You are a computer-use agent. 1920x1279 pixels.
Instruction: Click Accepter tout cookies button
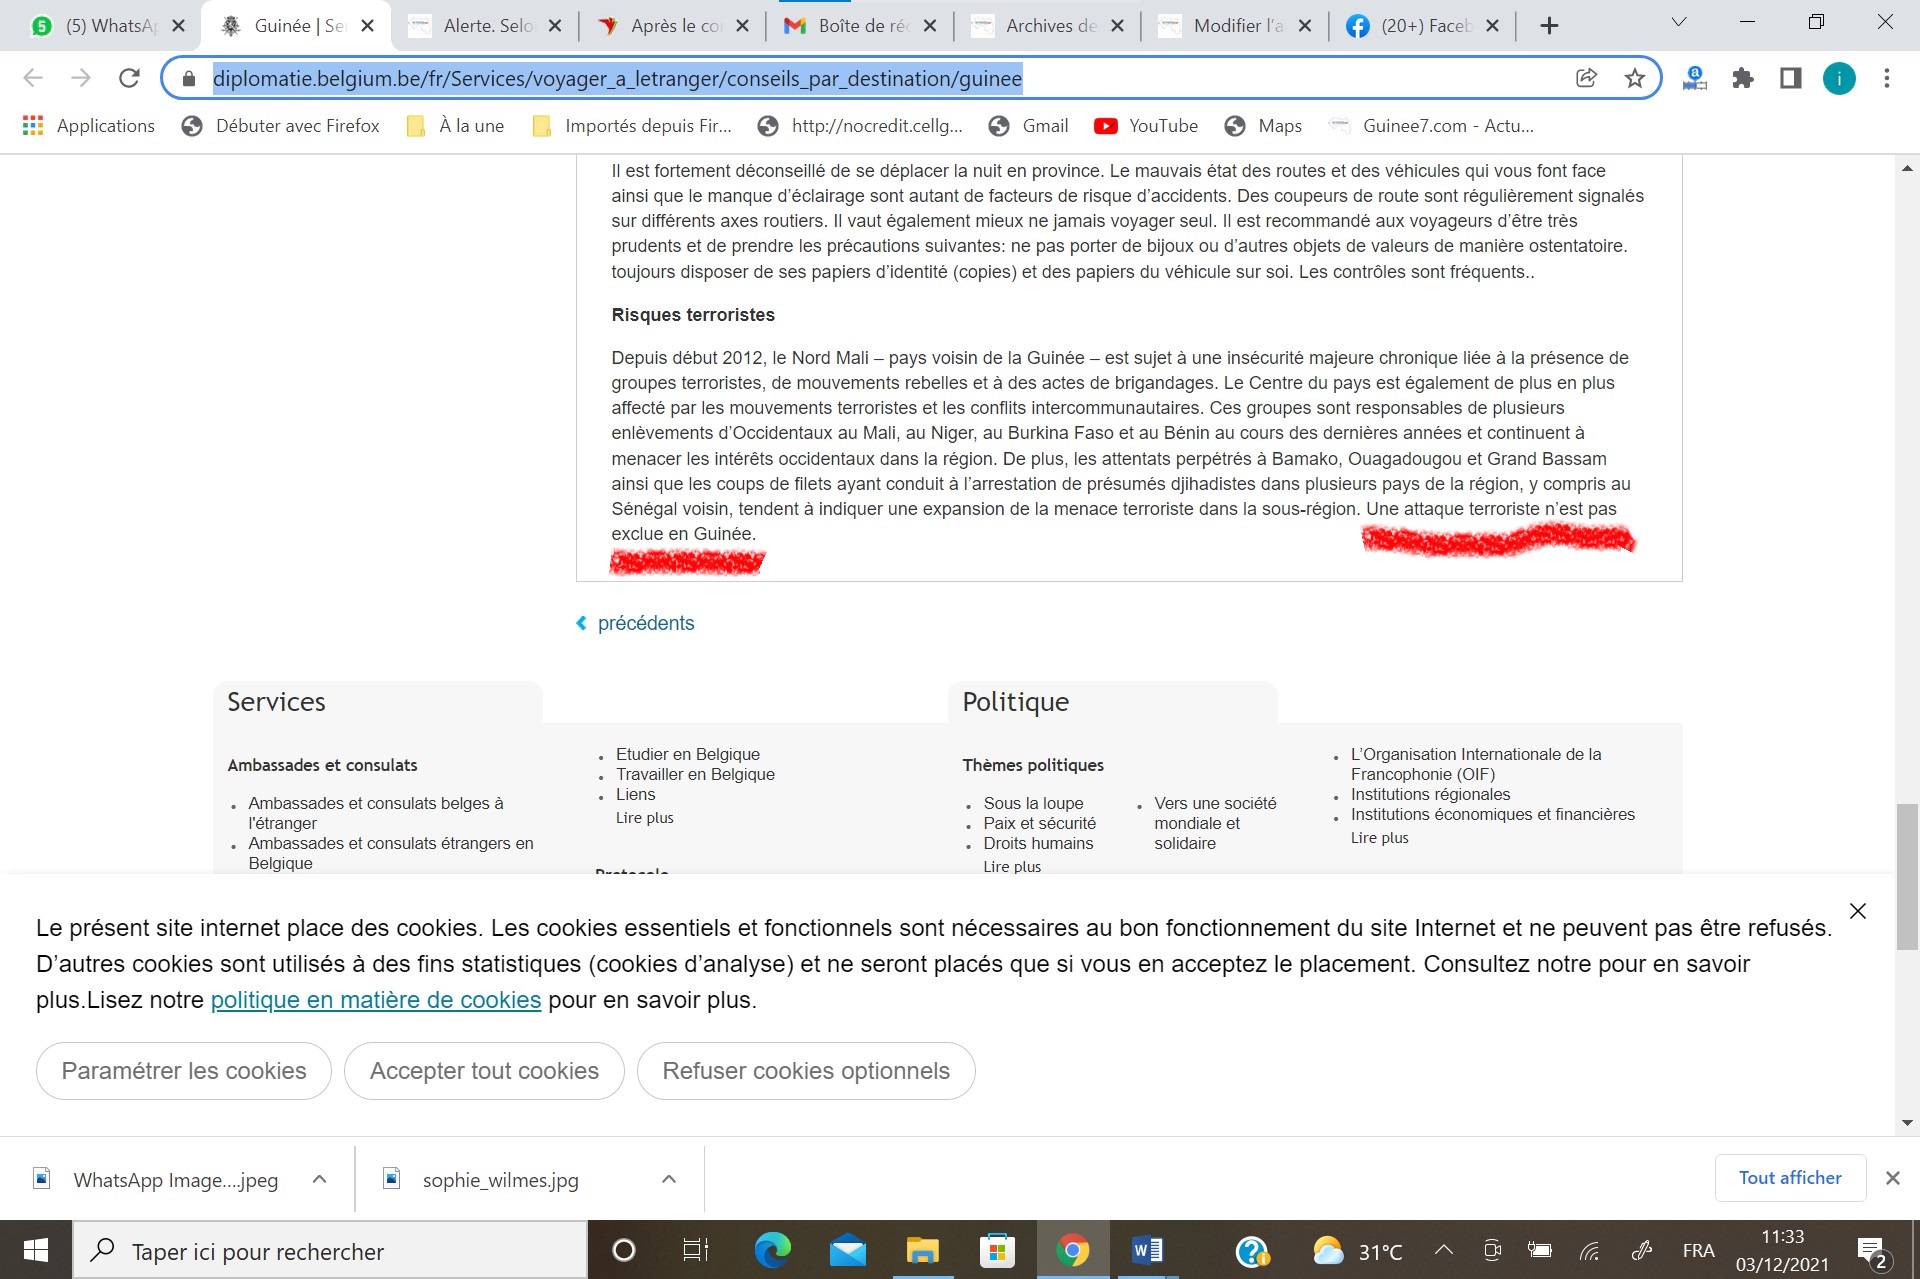click(484, 1071)
